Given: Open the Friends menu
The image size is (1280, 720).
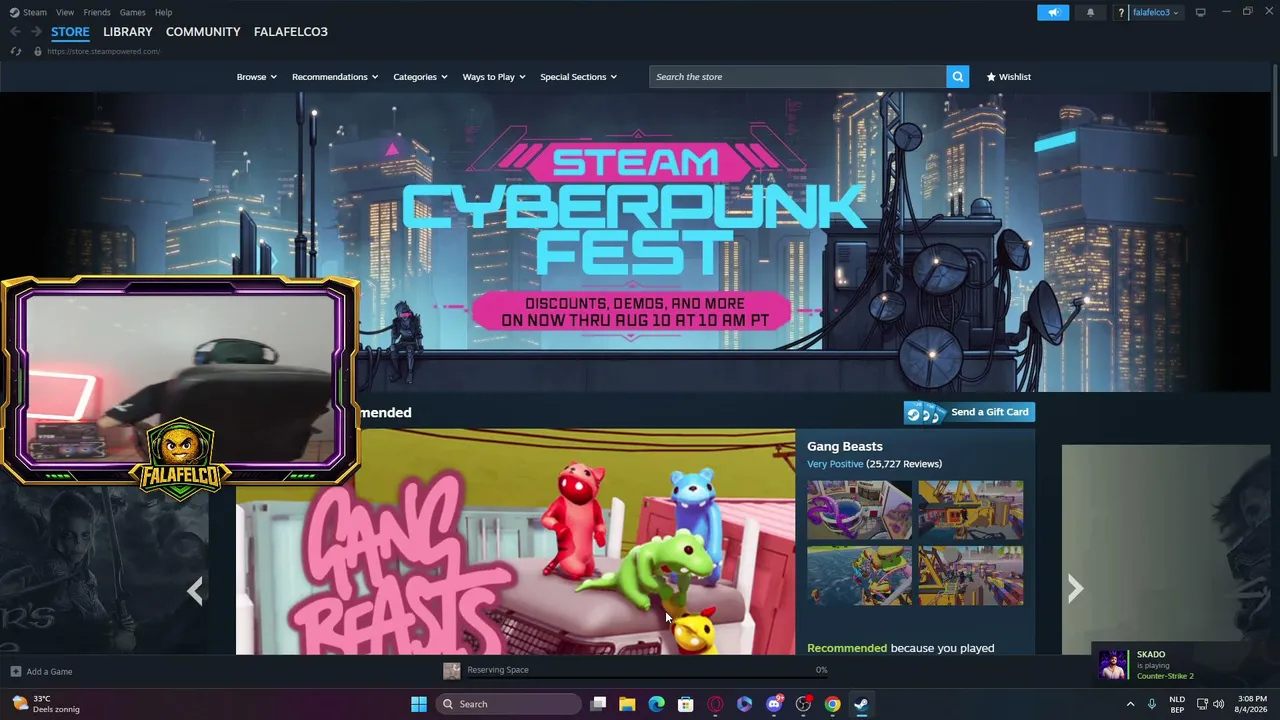Looking at the screenshot, I should [97, 12].
